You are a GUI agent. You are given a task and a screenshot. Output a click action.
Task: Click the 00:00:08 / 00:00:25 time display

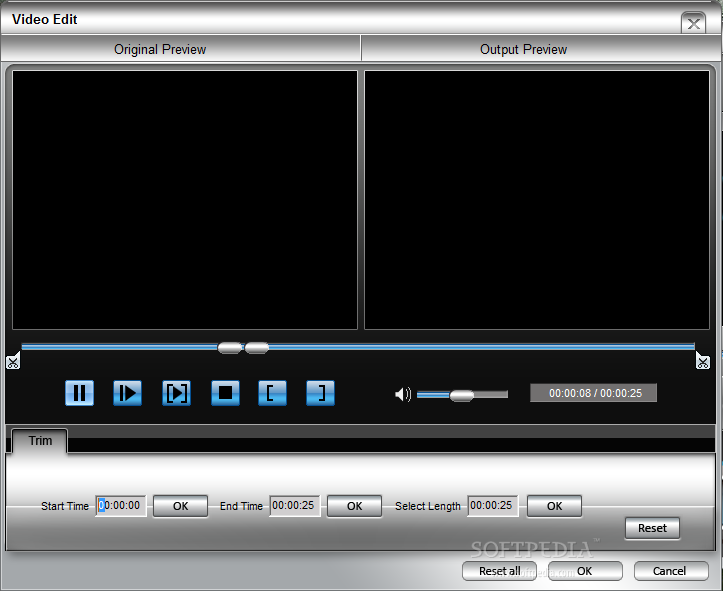coord(593,393)
